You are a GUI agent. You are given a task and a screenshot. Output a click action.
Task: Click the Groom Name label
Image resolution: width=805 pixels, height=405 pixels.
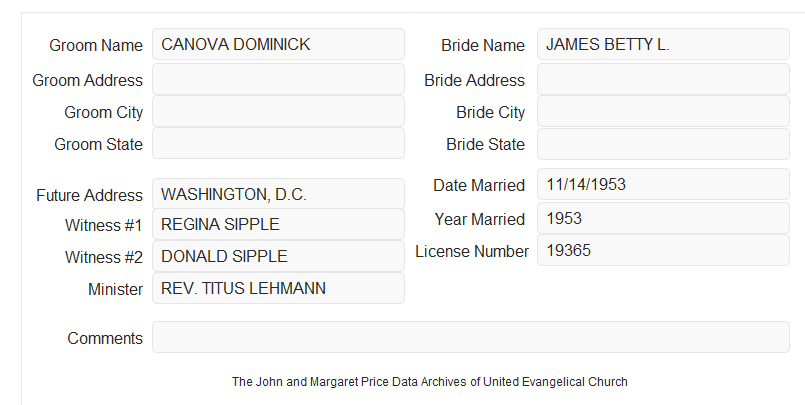click(x=96, y=45)
